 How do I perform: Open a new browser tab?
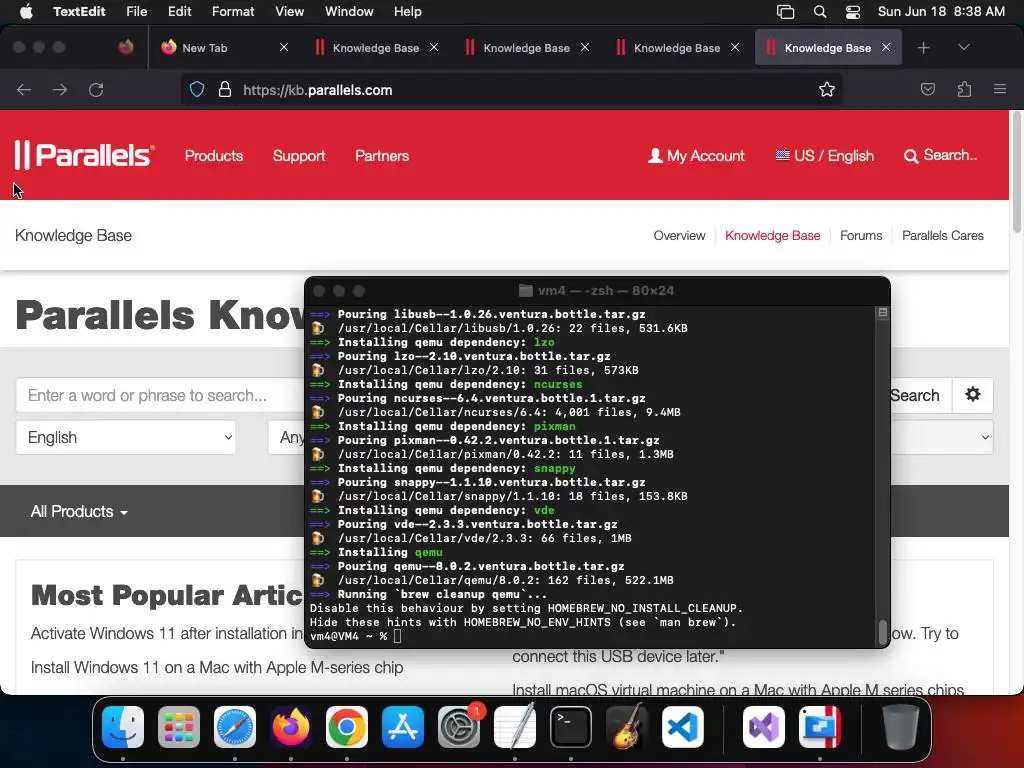click(923, 48)
